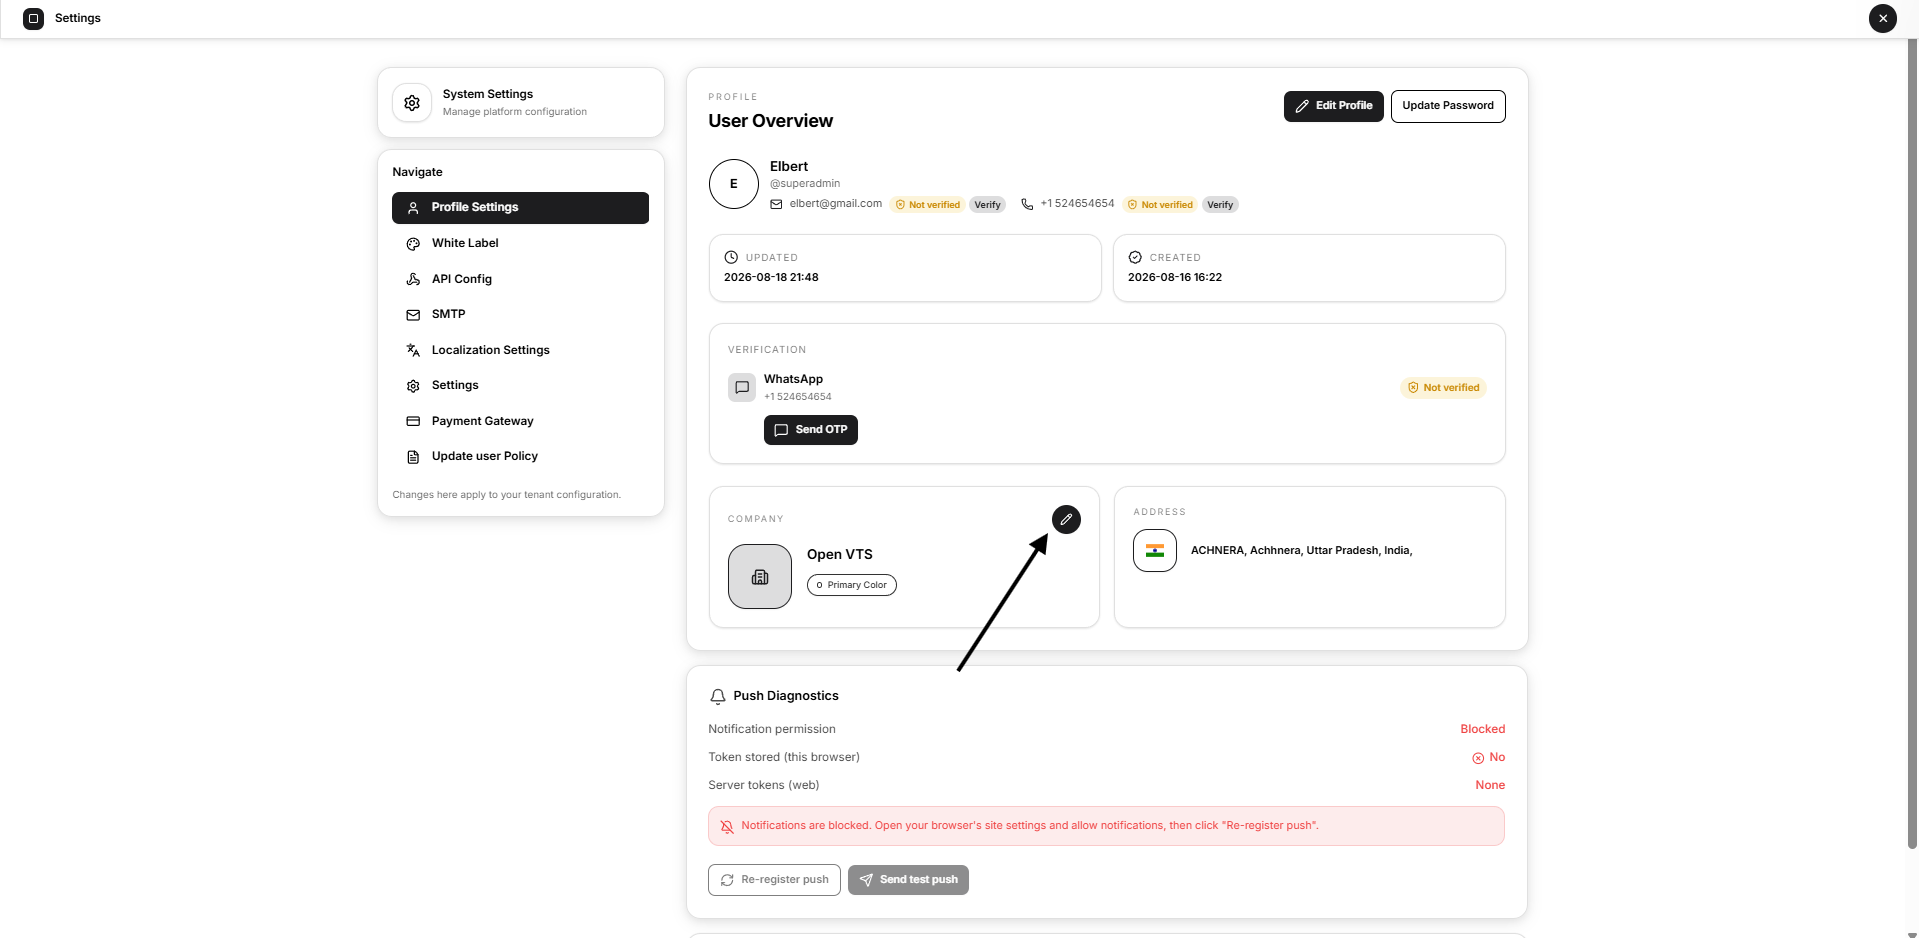Click Verify next to the email address

pyautogui.click(x=987, y=205)
